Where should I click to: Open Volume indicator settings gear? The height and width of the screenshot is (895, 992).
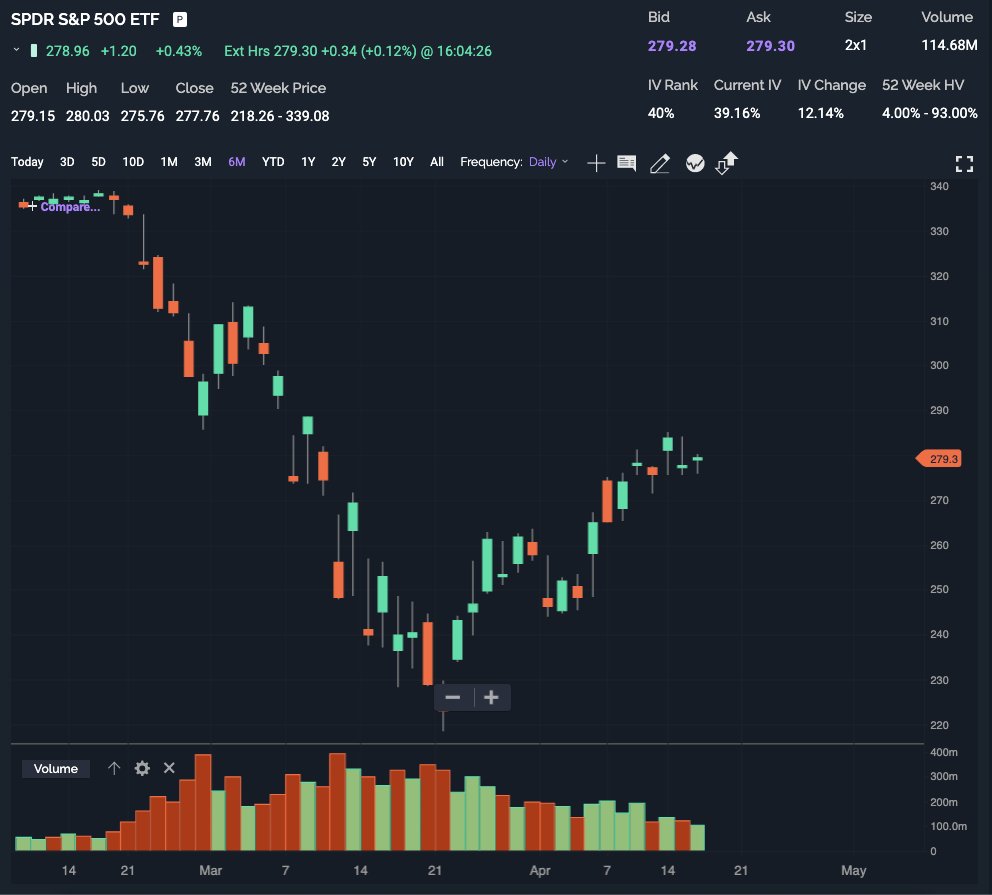pos(142,768)
